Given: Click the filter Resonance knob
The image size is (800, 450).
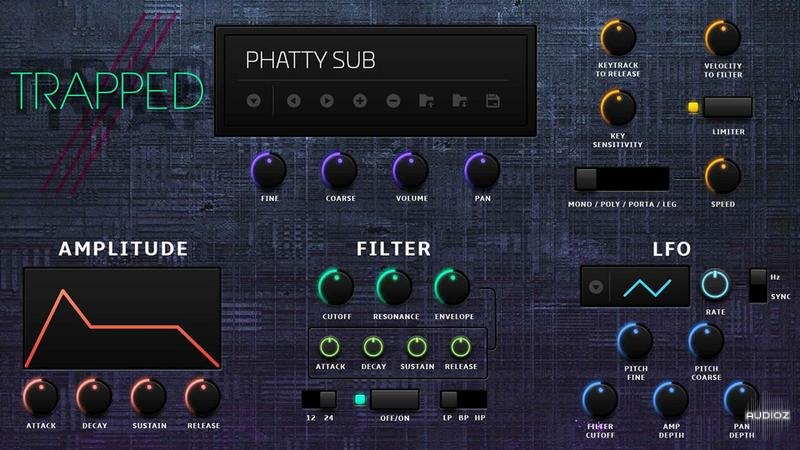Looking at the screenshot, I should click(394, 288).
